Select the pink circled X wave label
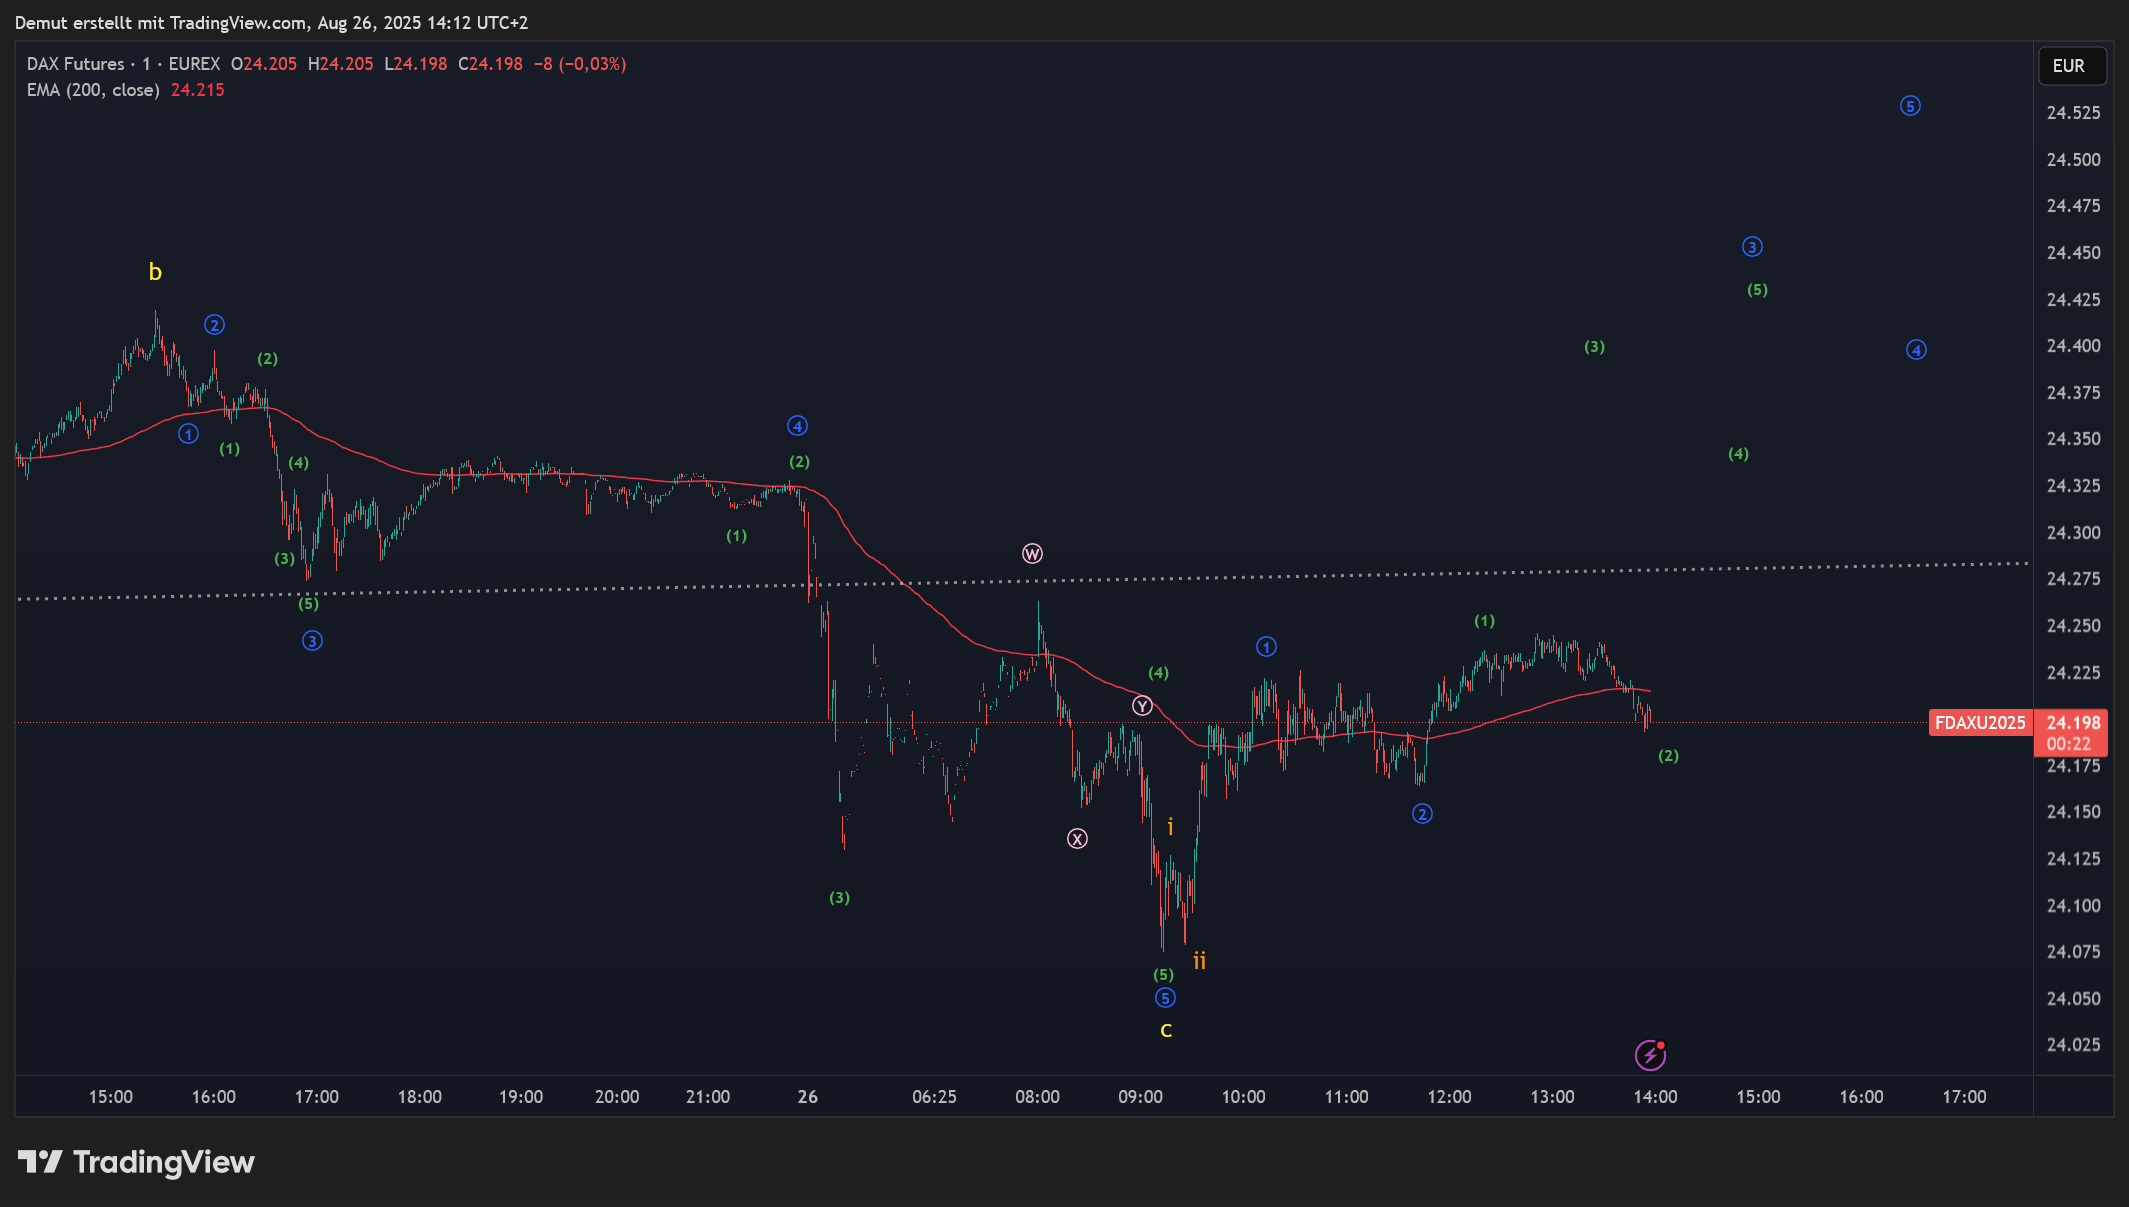This screenshot has width=2129, height=1207. pos(1077,839)
